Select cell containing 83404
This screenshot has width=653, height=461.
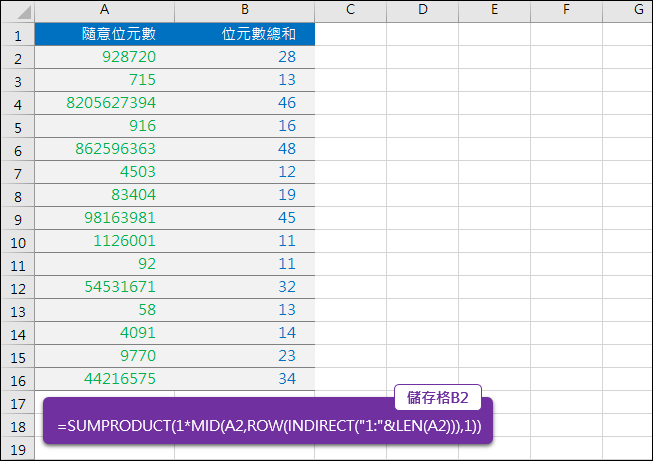click(105, 195)
